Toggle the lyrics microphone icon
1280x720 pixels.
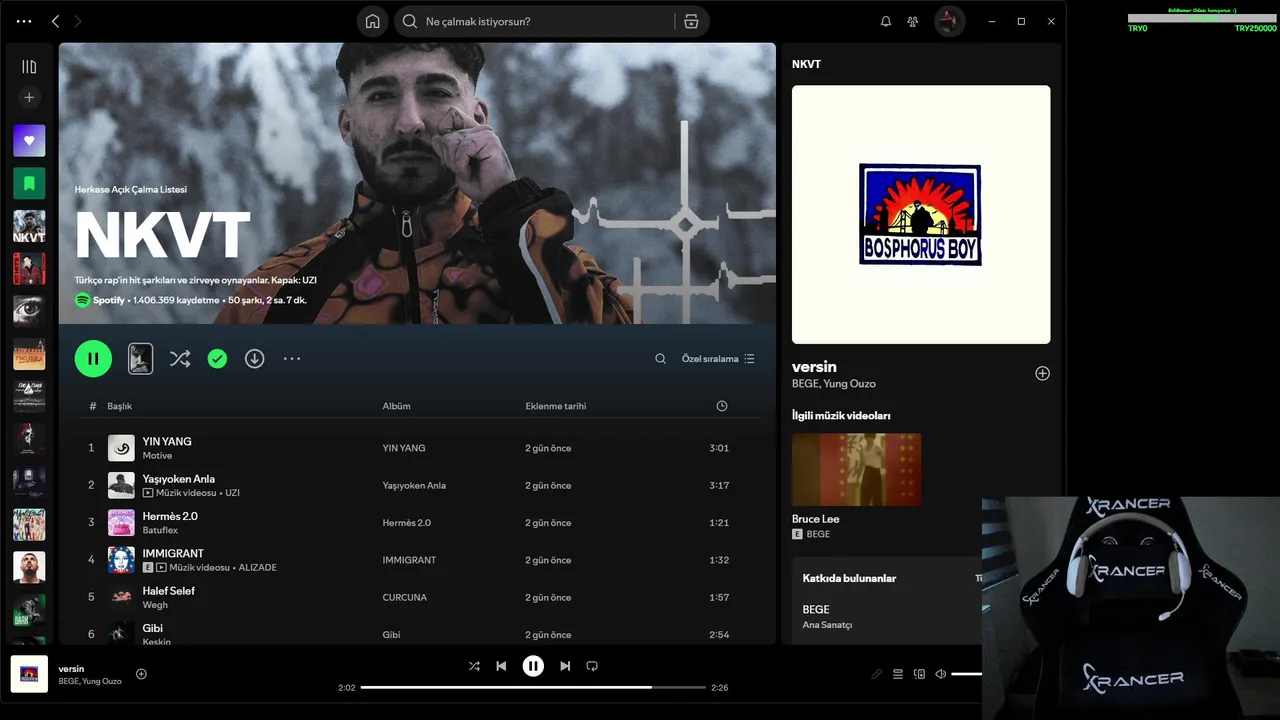(x=877, y=674)
